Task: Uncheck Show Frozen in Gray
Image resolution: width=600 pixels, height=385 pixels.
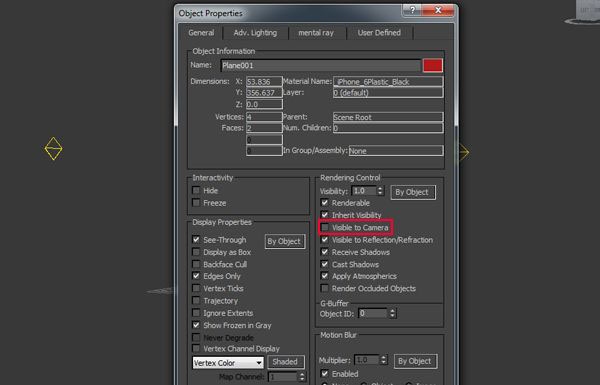Action: [196, 325]
